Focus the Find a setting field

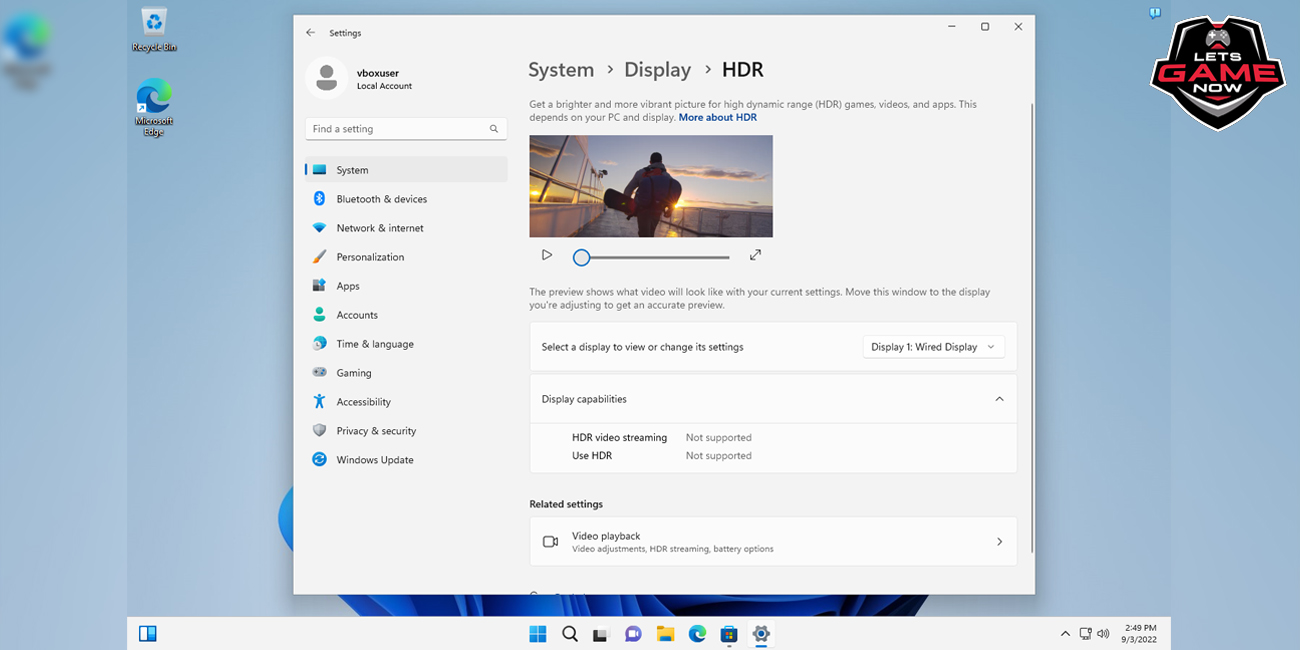point(406,129)
